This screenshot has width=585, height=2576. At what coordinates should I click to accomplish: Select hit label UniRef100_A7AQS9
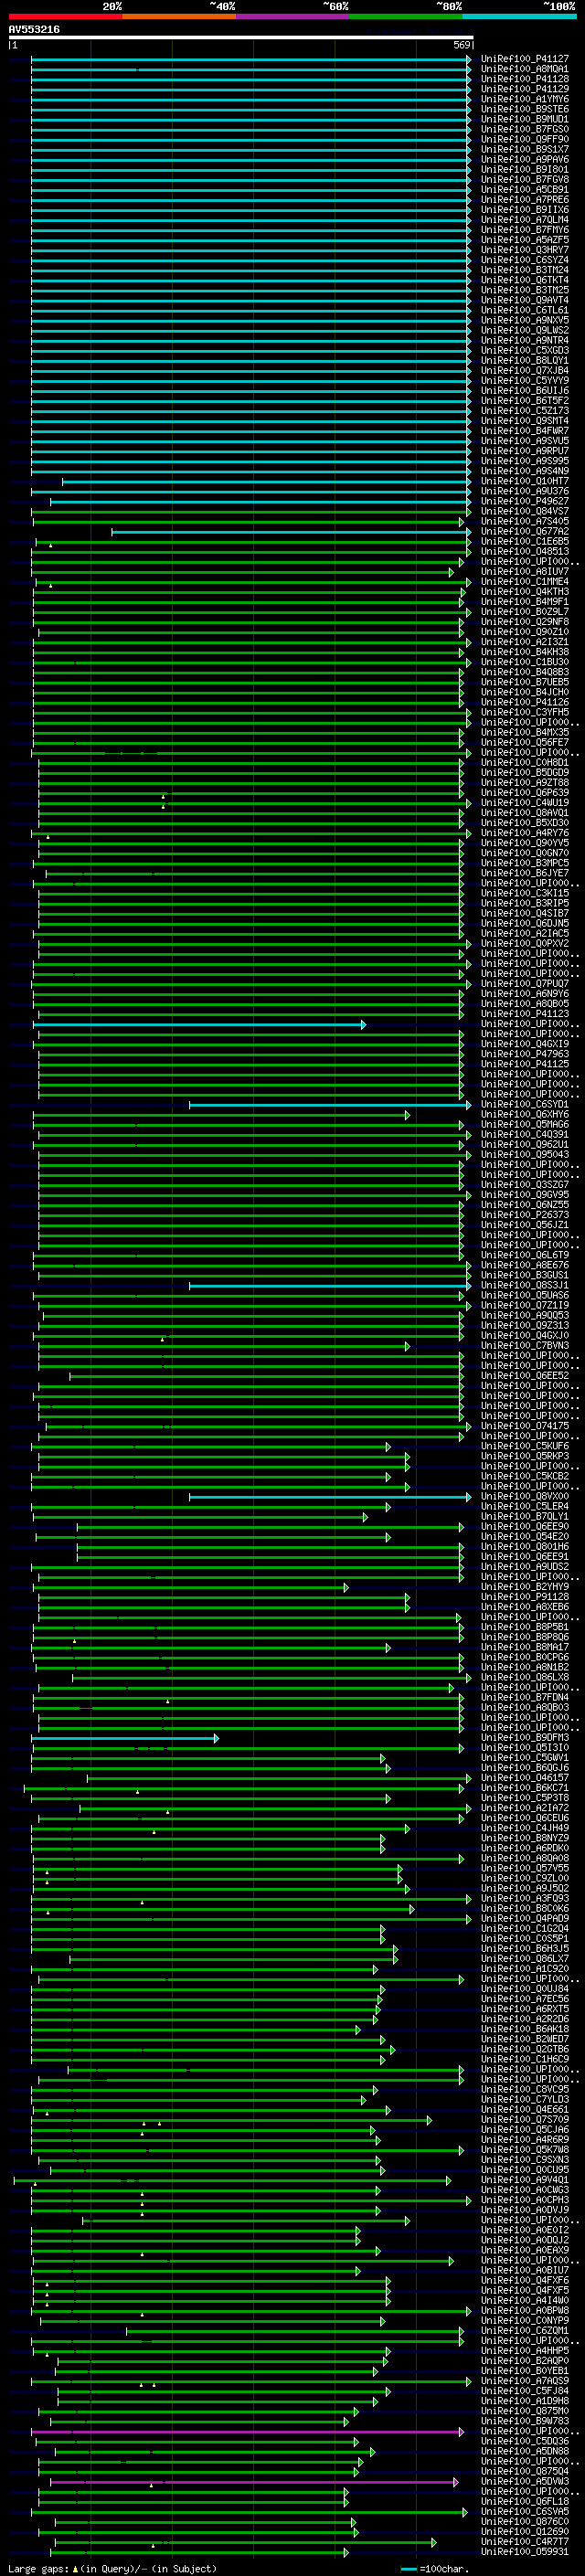pos(525,2380)
